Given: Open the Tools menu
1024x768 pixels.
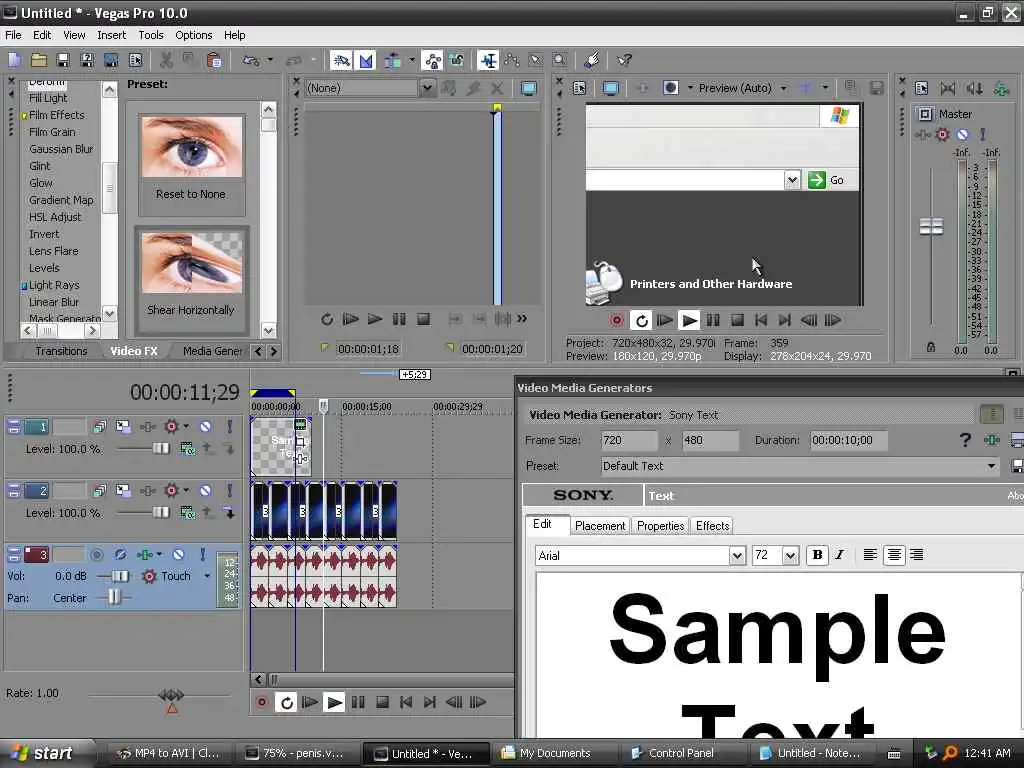Looking at the screenshot, I should (151, 35).
